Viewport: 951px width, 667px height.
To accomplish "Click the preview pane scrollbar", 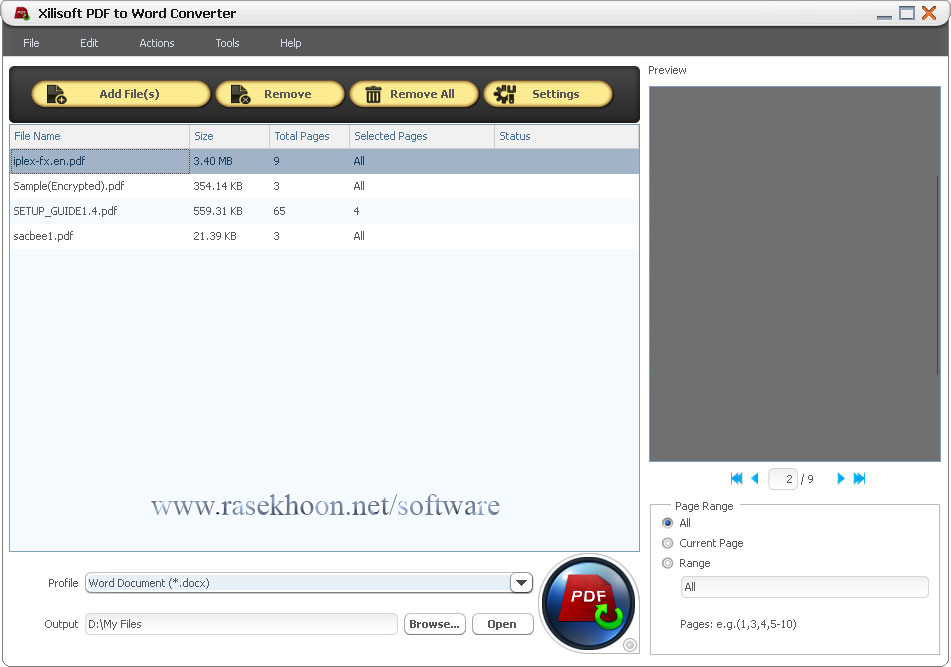I will click(x=938, y=275).
